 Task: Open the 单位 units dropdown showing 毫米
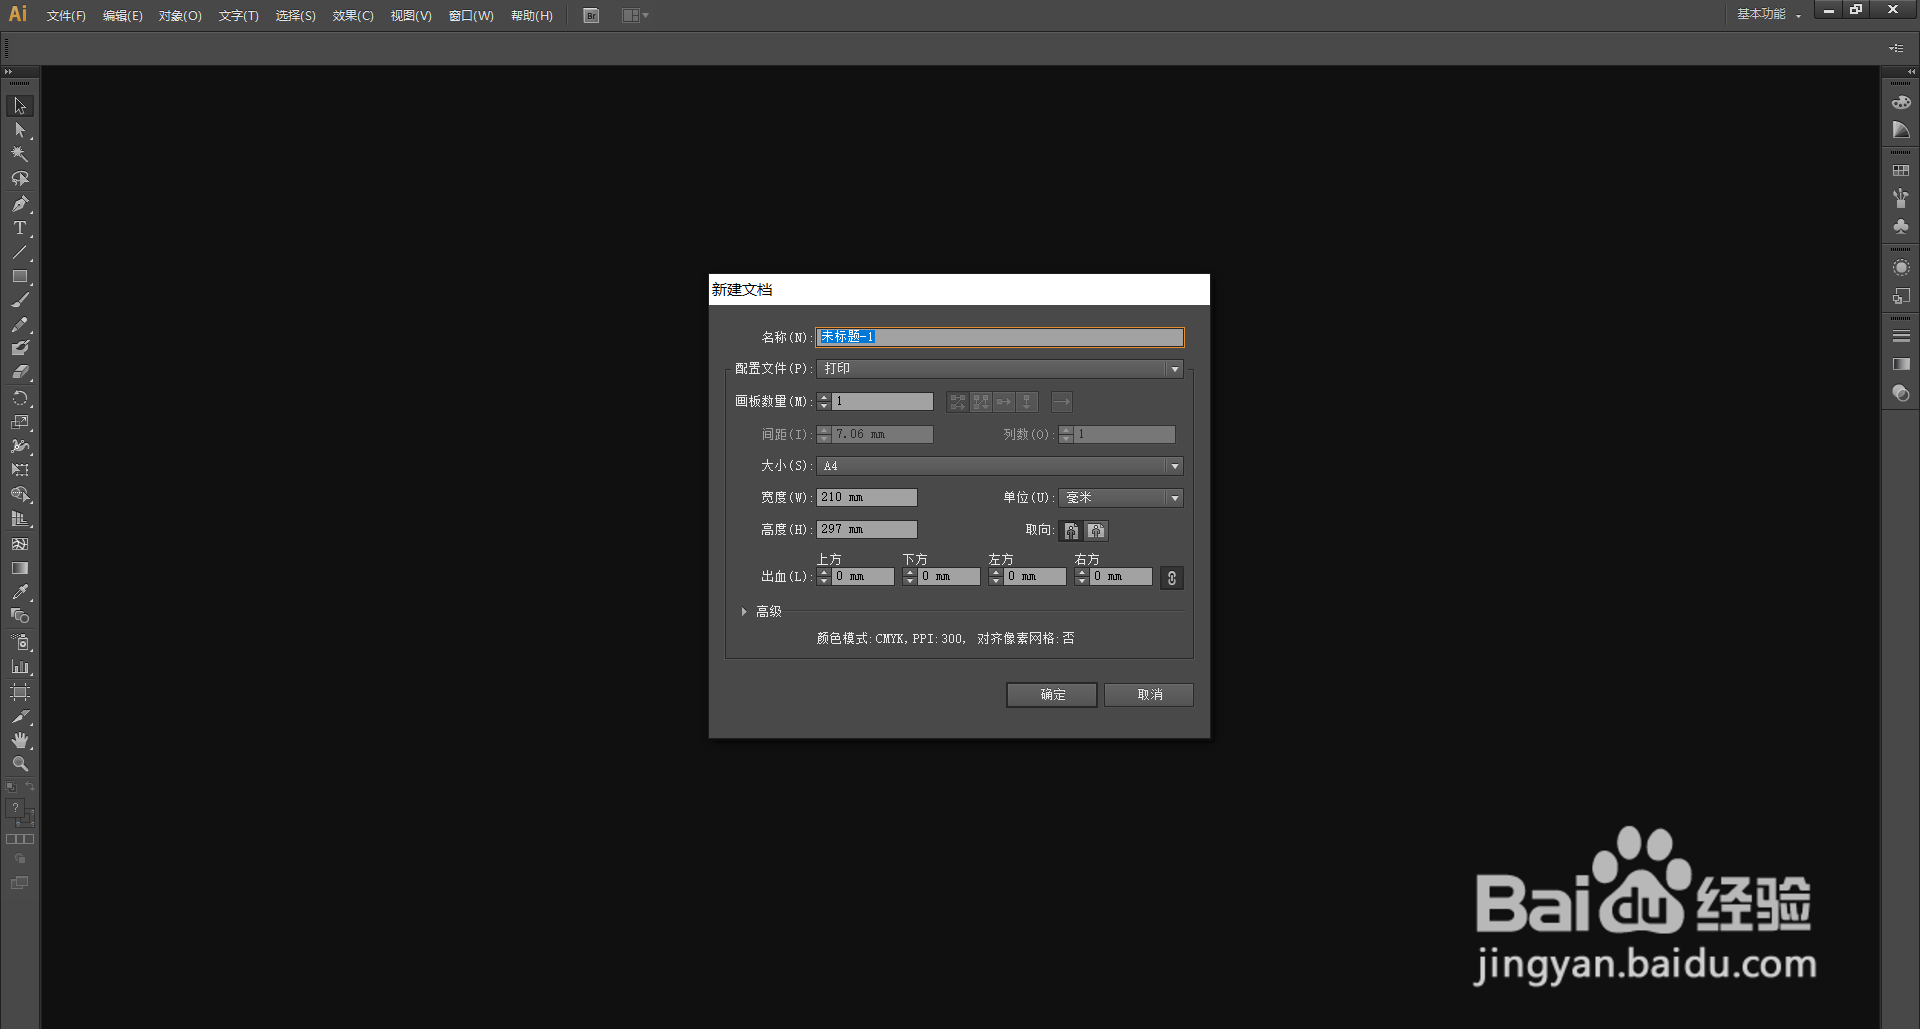click(1119, 497)
